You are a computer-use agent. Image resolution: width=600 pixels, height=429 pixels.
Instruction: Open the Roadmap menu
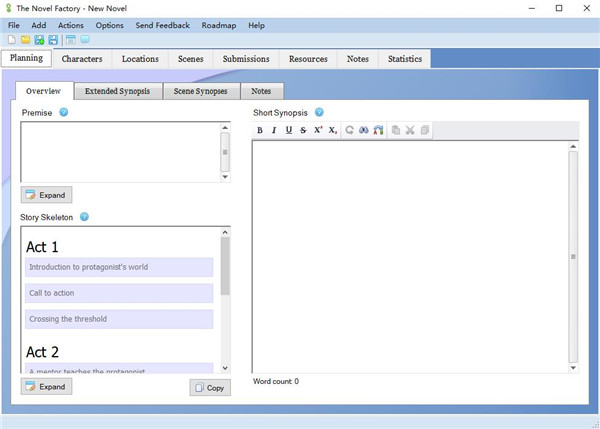coord(218,25)
